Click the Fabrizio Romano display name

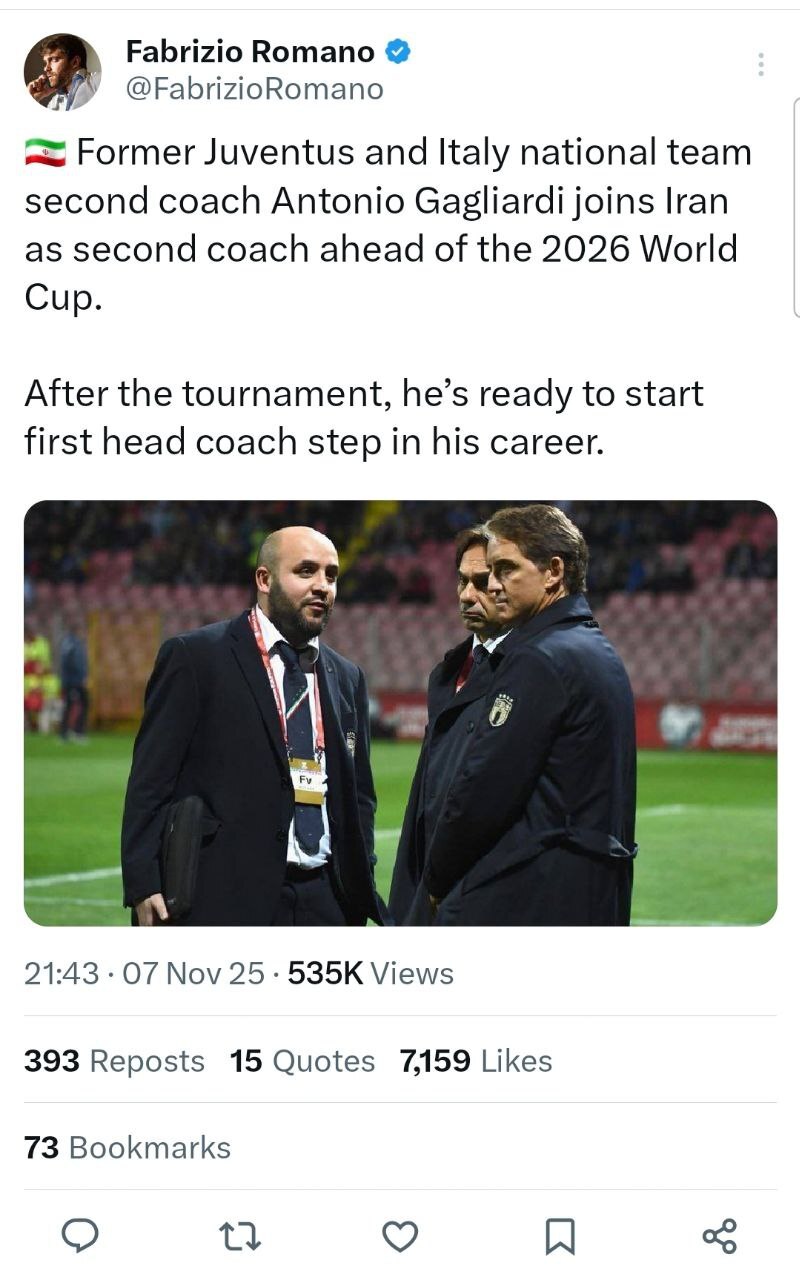250,52
